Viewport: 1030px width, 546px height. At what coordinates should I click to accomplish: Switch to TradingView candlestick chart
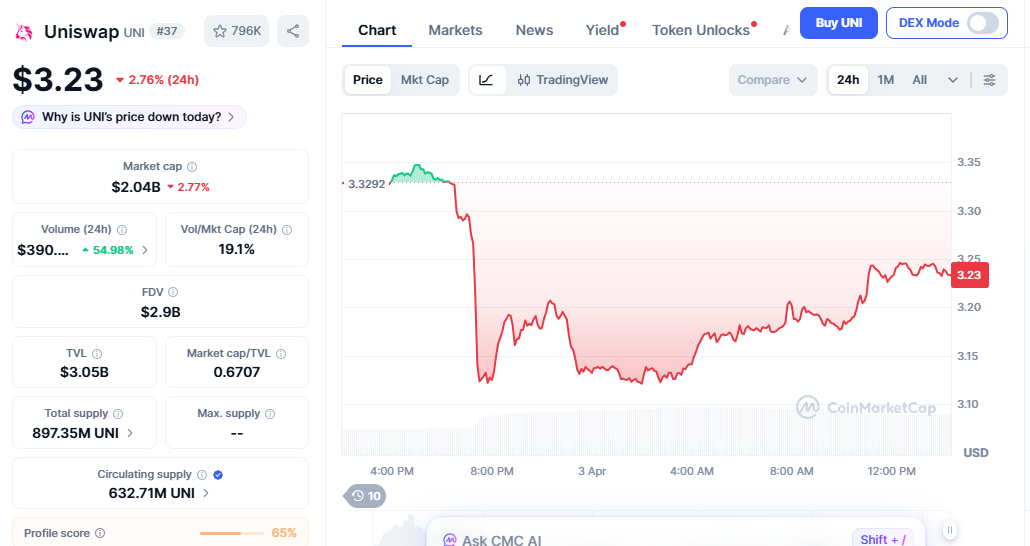[x=562, y=80]
